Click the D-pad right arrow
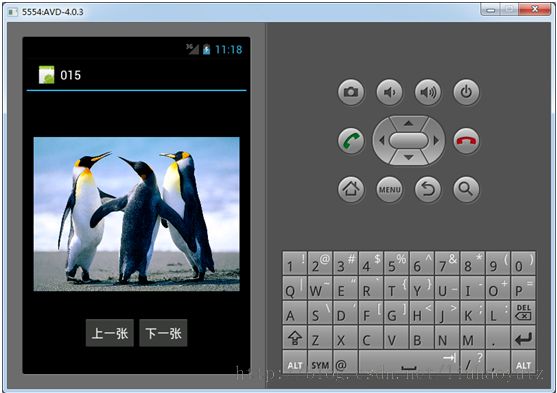 click(x=436, y=141)
